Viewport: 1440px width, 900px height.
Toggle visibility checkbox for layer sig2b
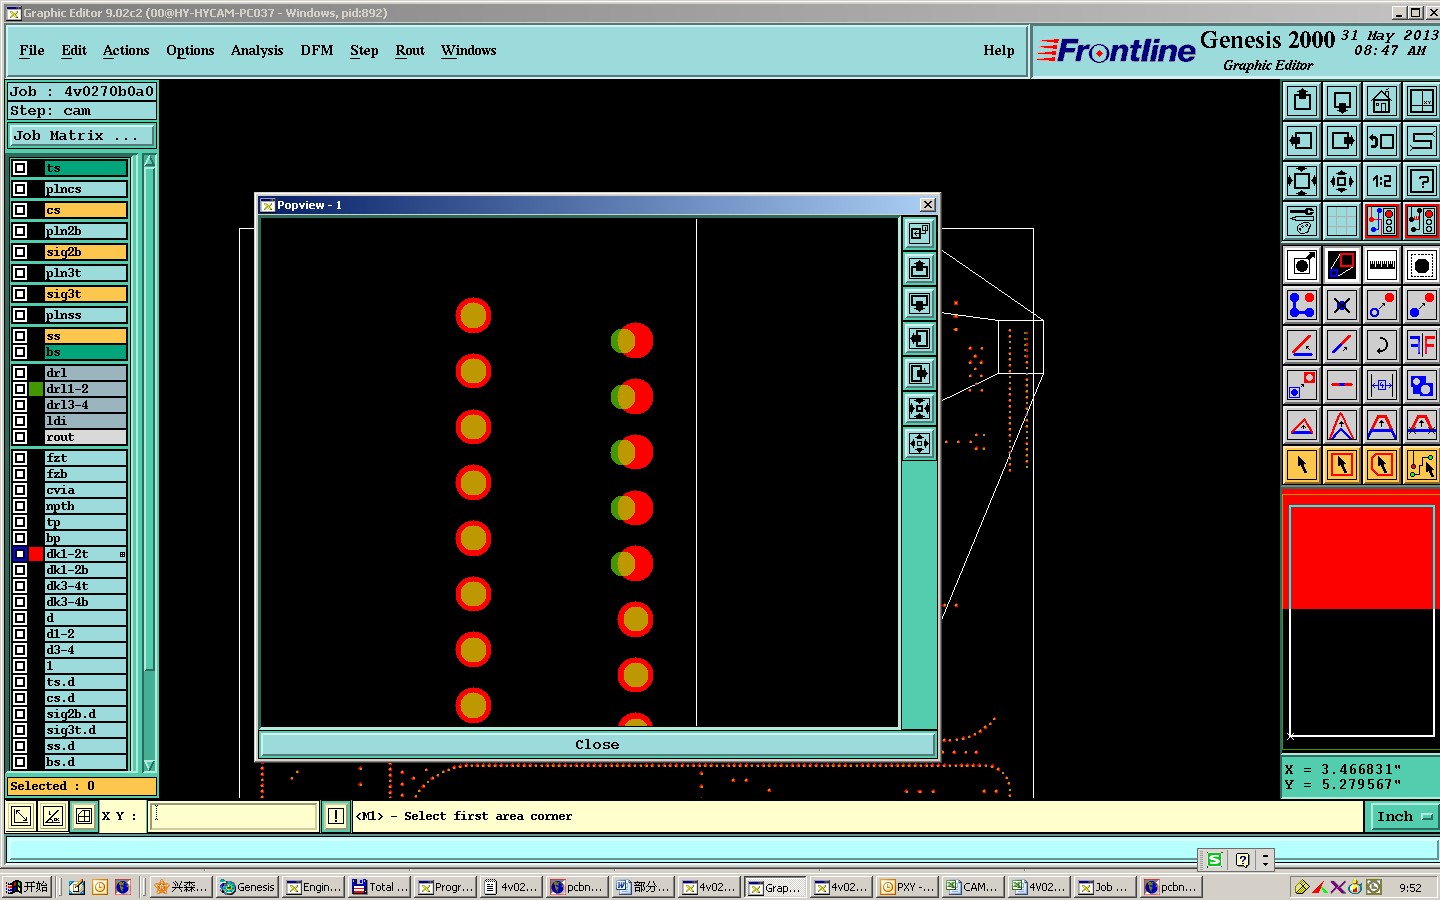tap(20, 252)
